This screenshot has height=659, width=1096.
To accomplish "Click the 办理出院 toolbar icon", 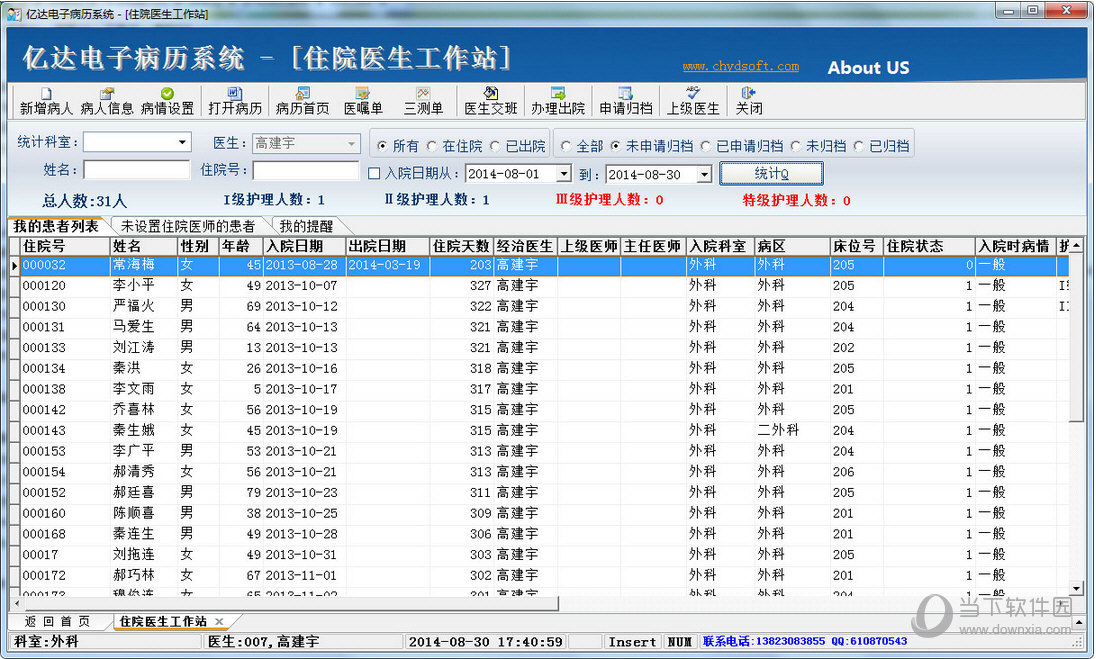I will tap(558, 101).
